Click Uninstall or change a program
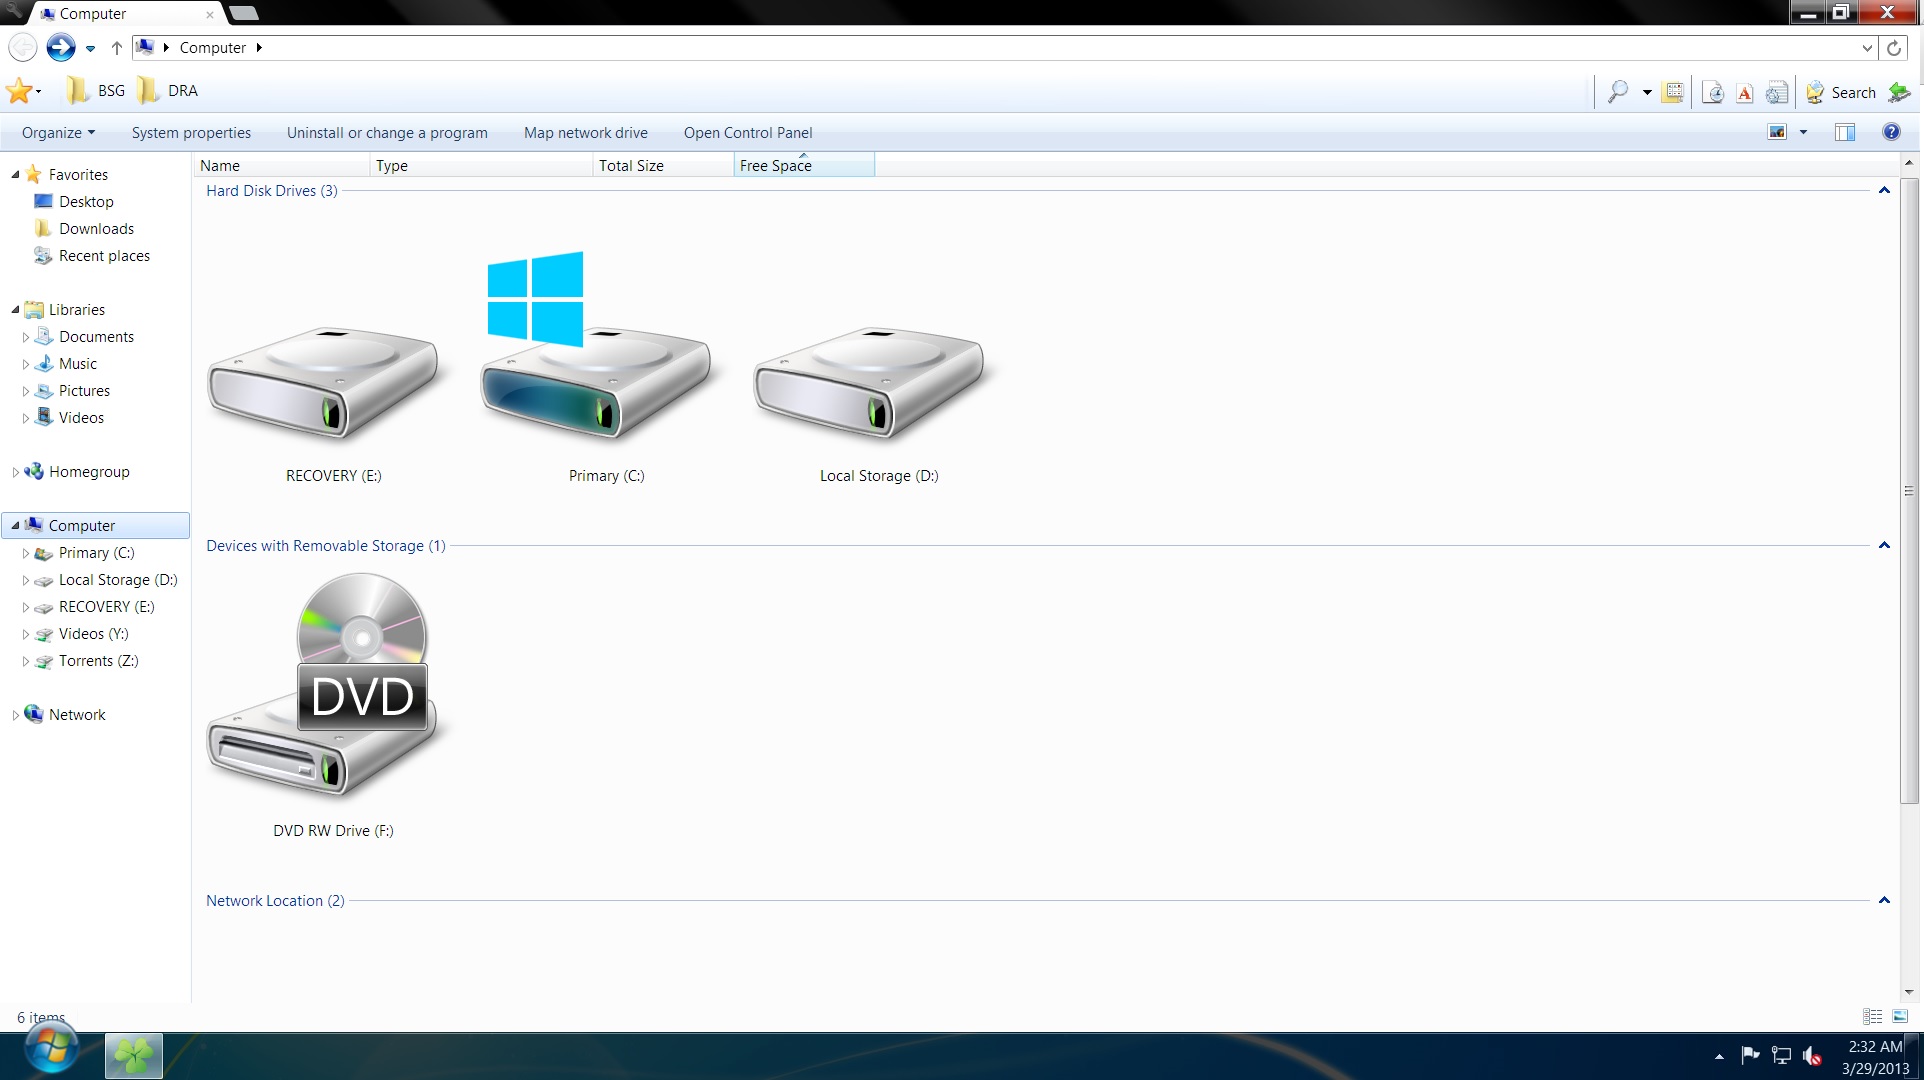1924x1080 pixels. (387, 132)
